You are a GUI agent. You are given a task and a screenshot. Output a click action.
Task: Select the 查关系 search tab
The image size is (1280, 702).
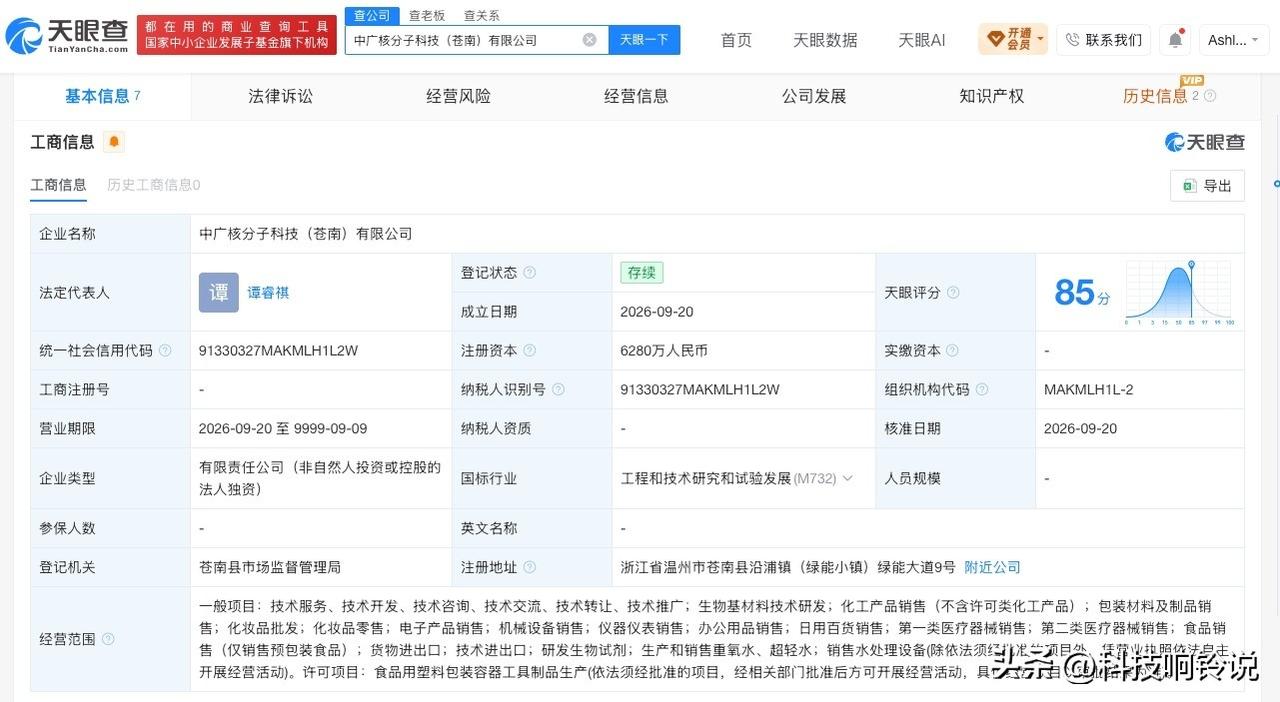click(x=482, y=15)
